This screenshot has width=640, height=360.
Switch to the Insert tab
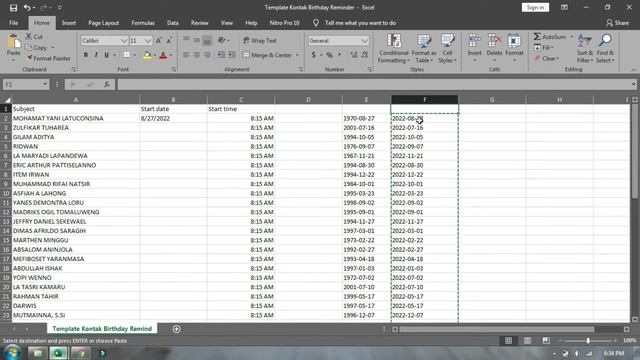(69, 23)
